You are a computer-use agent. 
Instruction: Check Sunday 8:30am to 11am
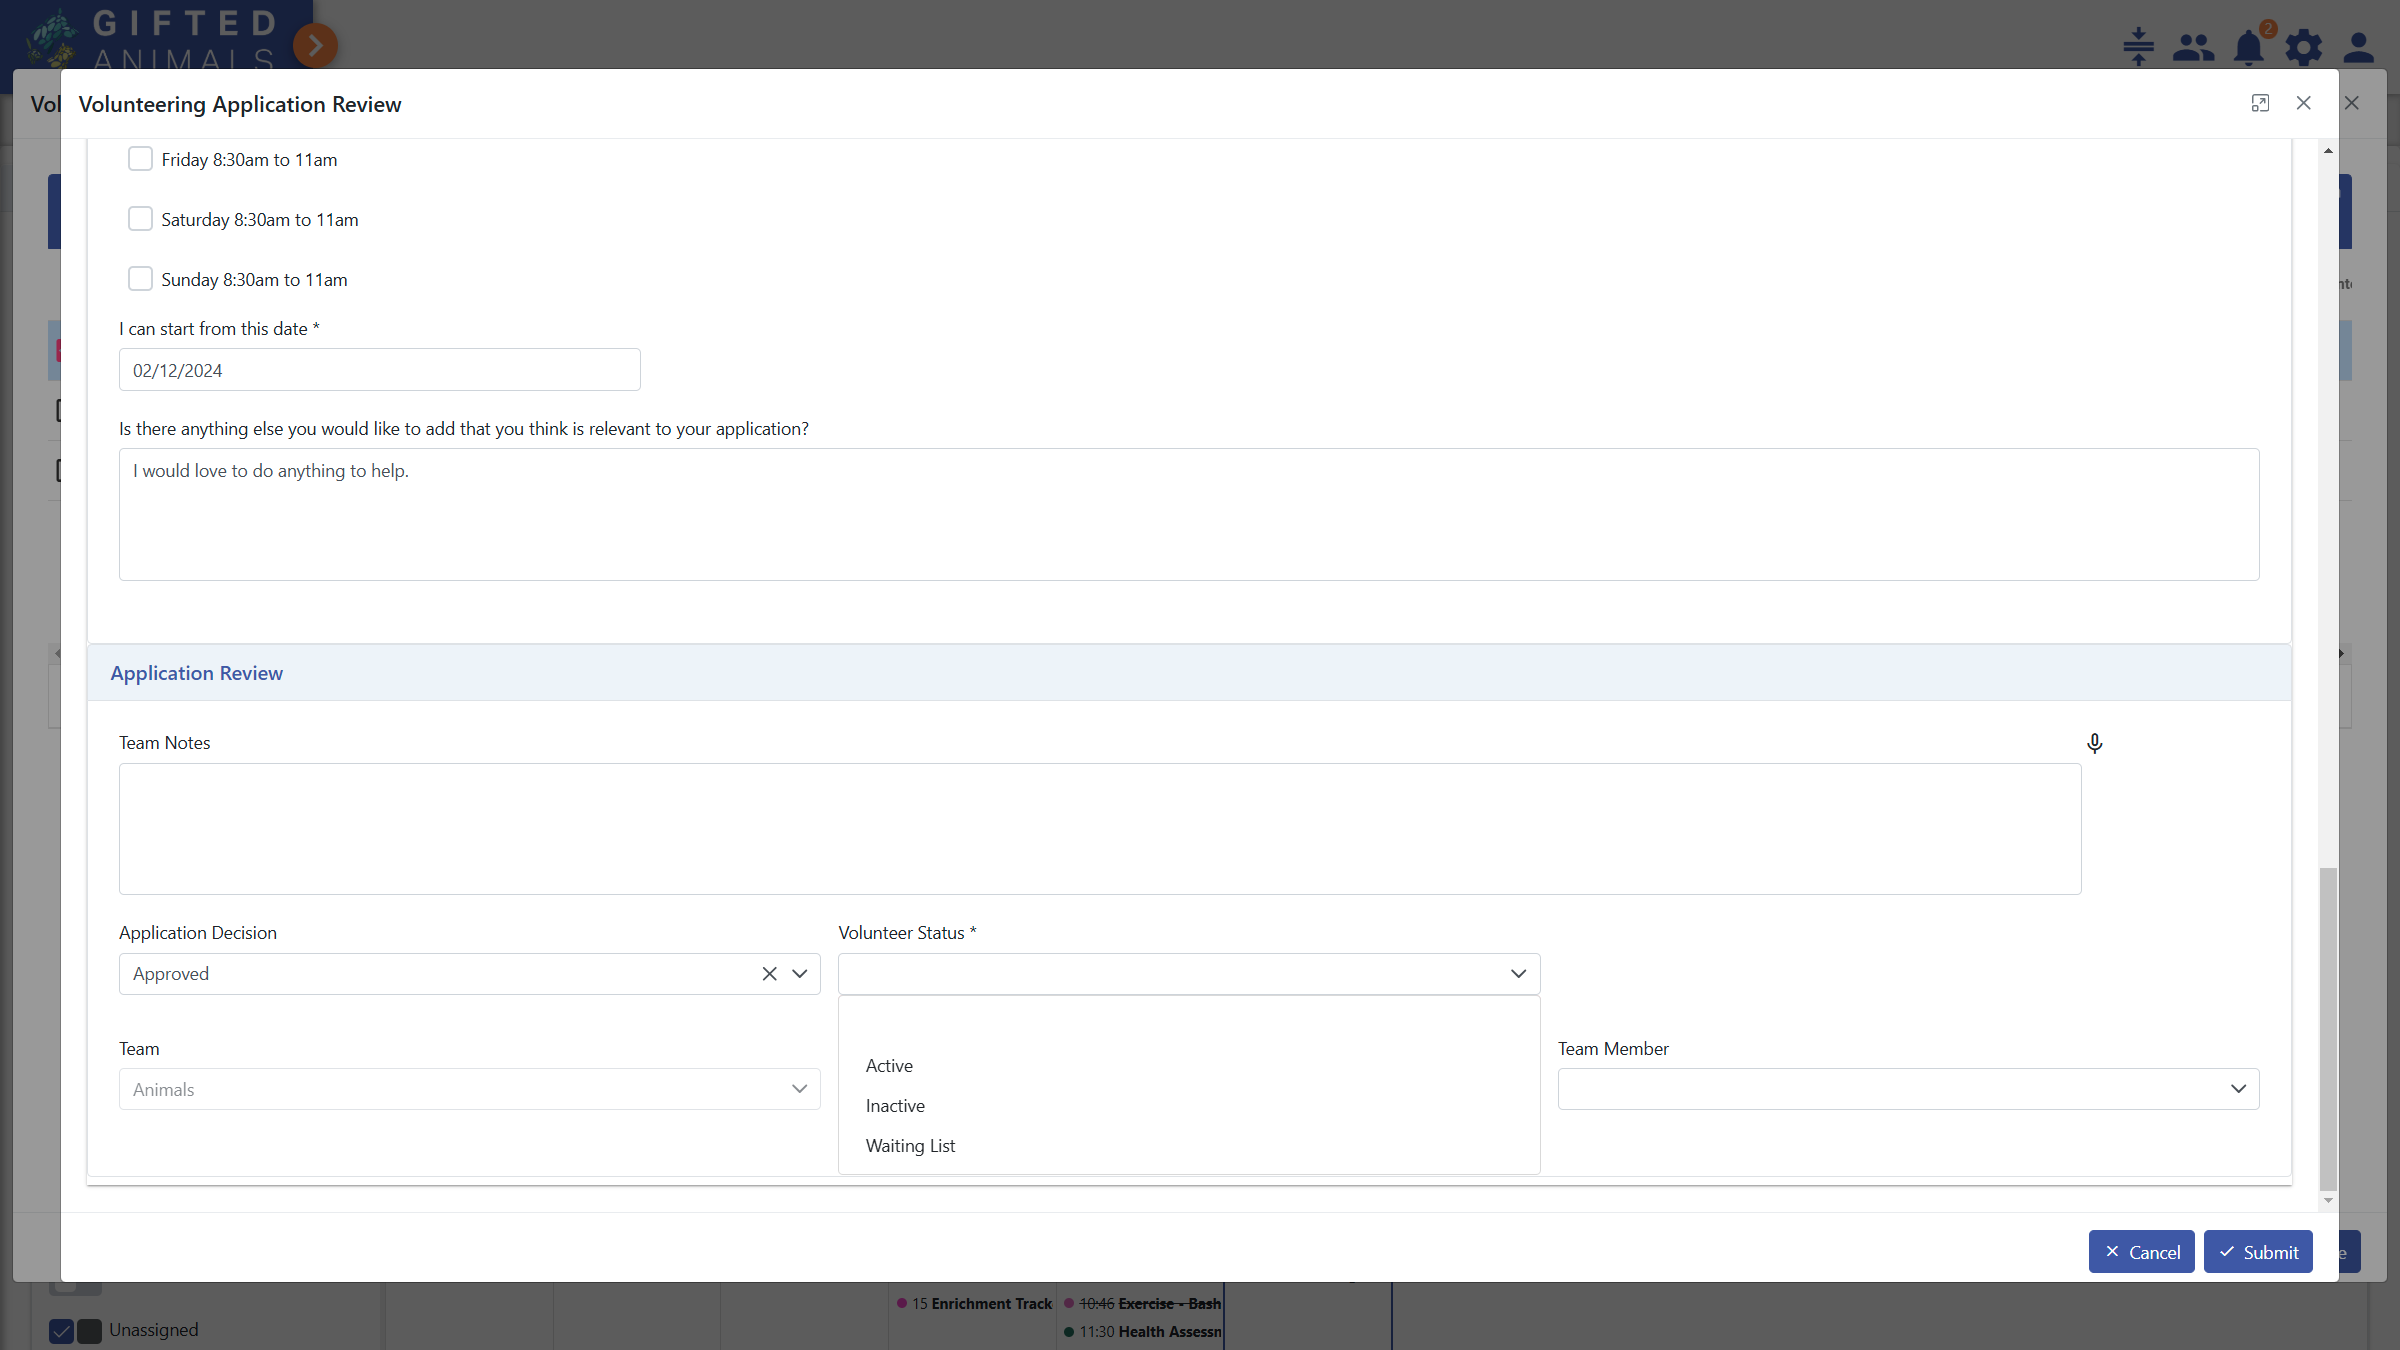140,279
